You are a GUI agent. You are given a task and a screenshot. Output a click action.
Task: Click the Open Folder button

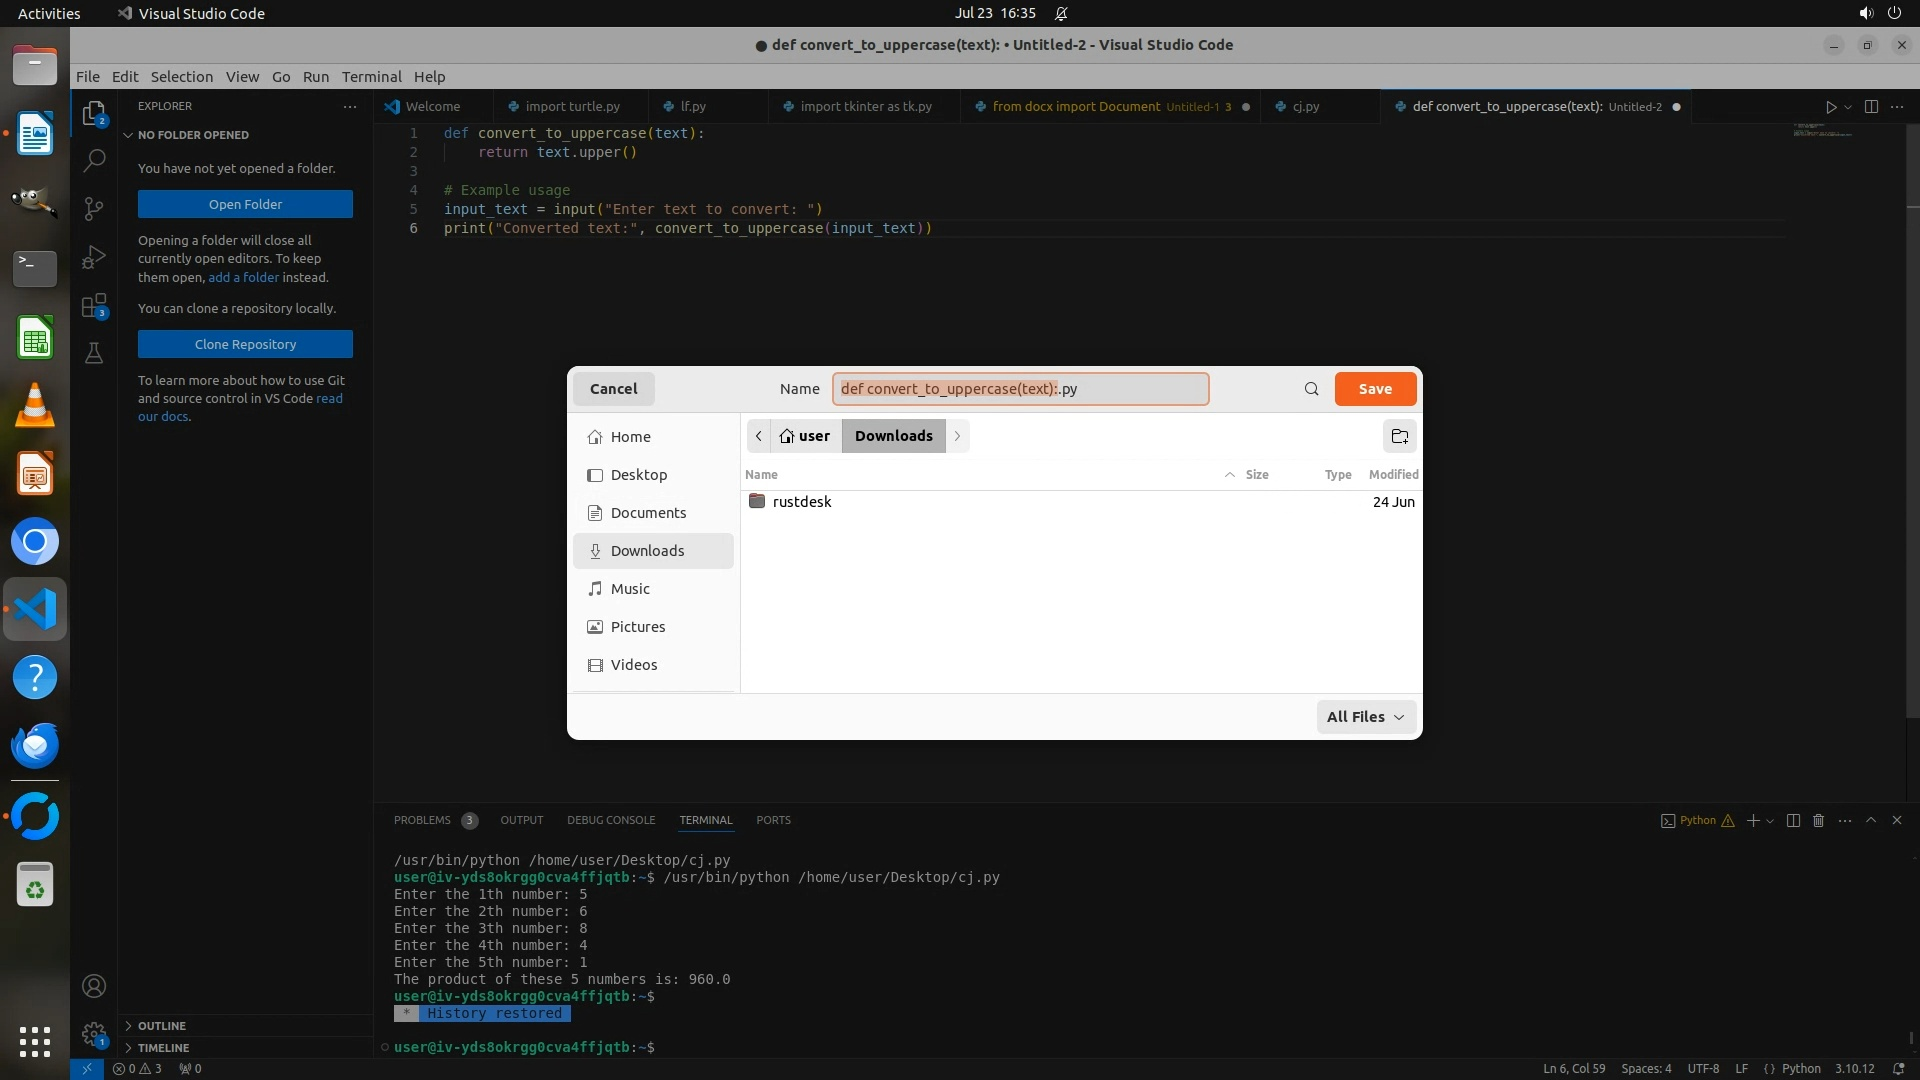click(245, 204)
